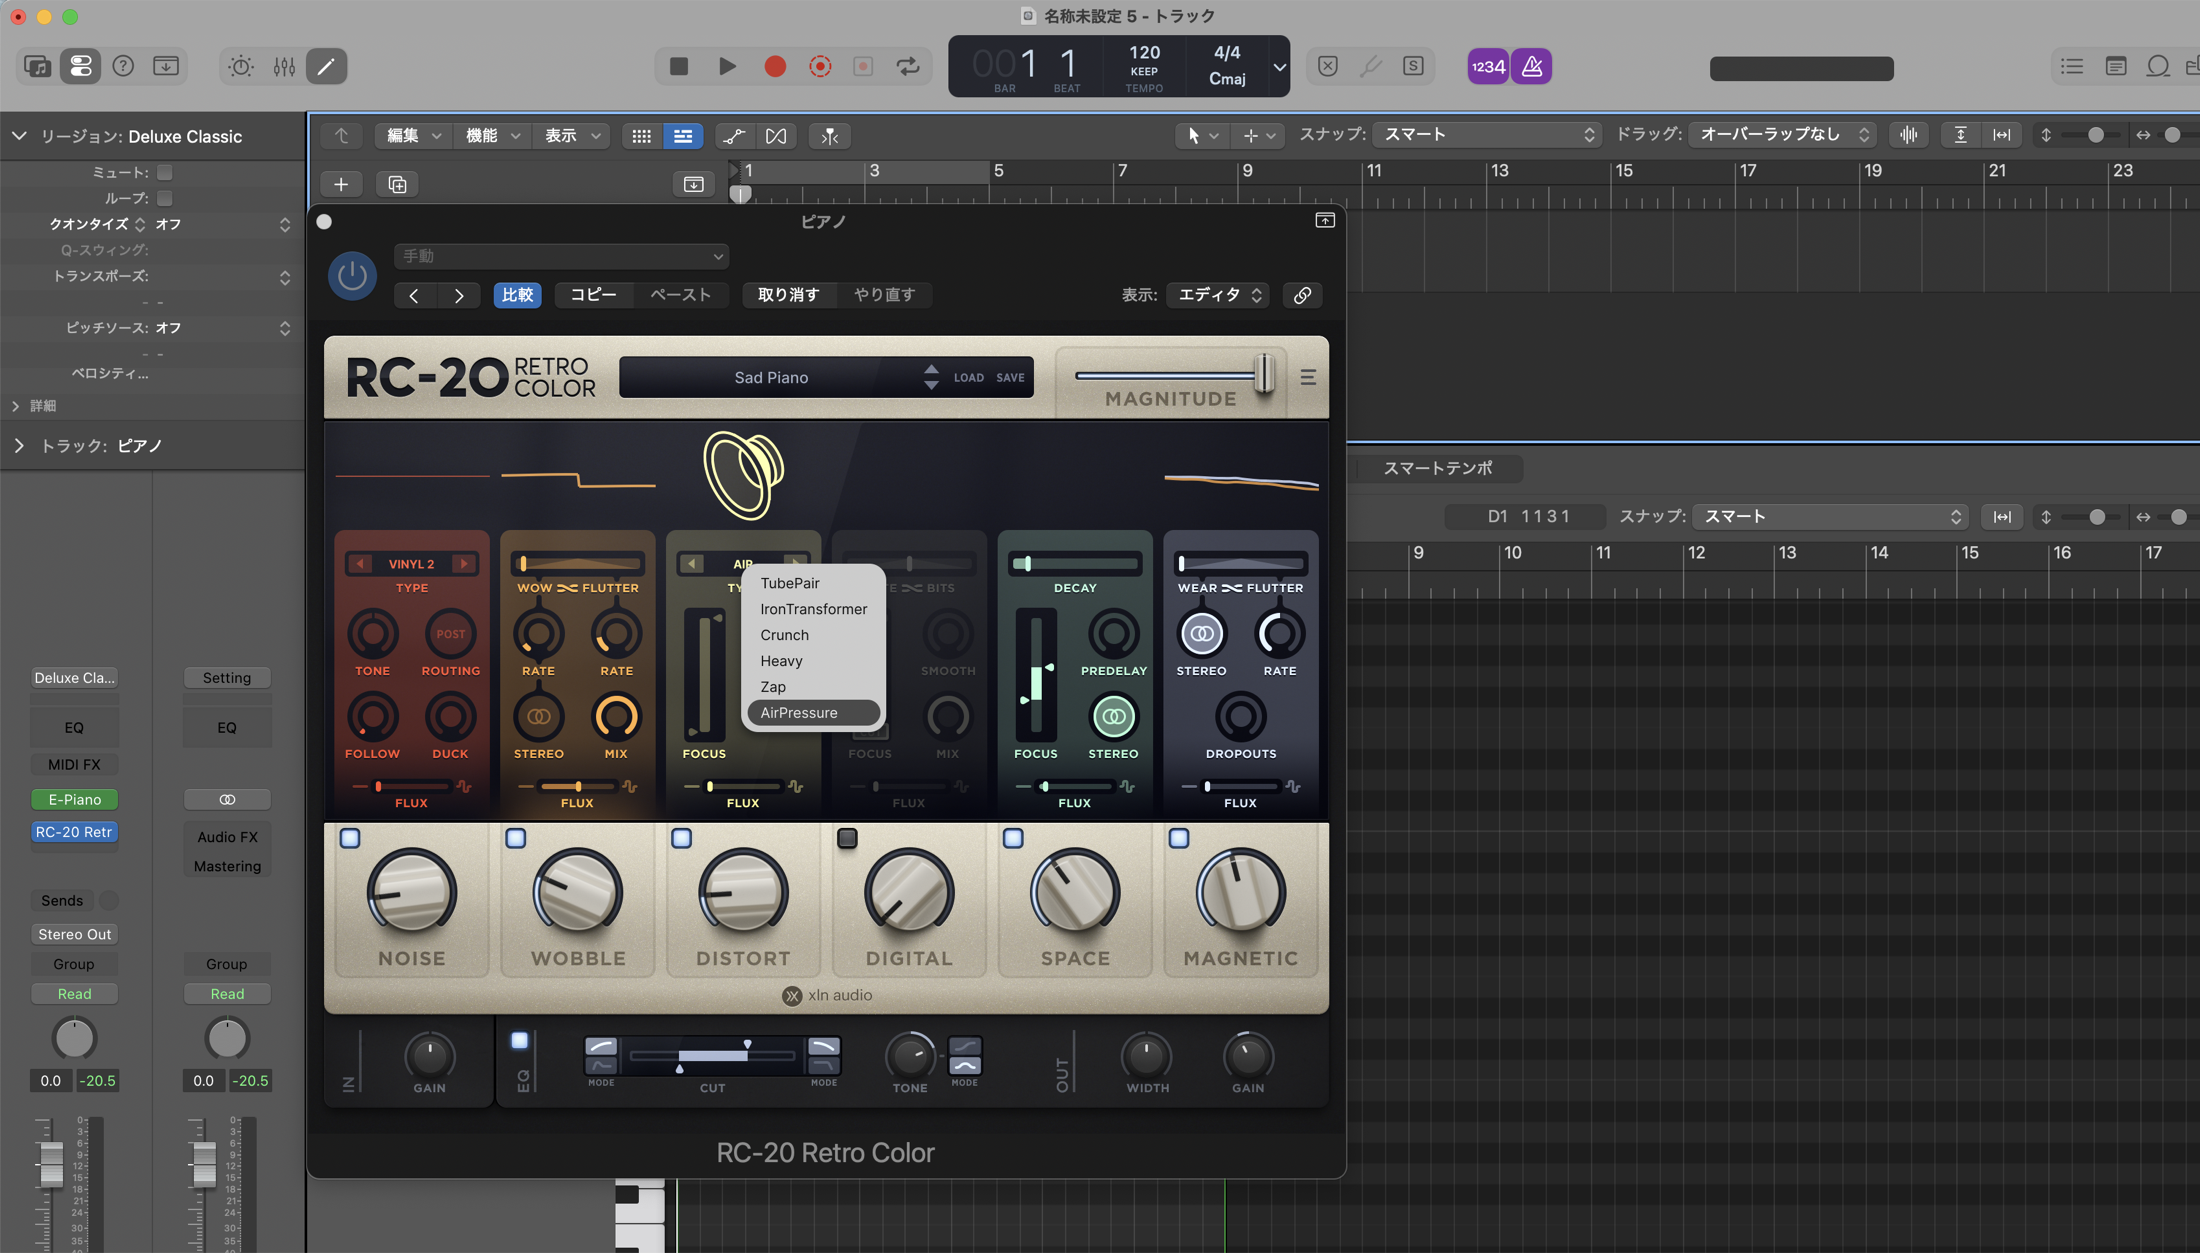This screenshot has width=2200, height=1253.
Task: Expand the トラック: ピアノ section
Action: click(19, 446)
